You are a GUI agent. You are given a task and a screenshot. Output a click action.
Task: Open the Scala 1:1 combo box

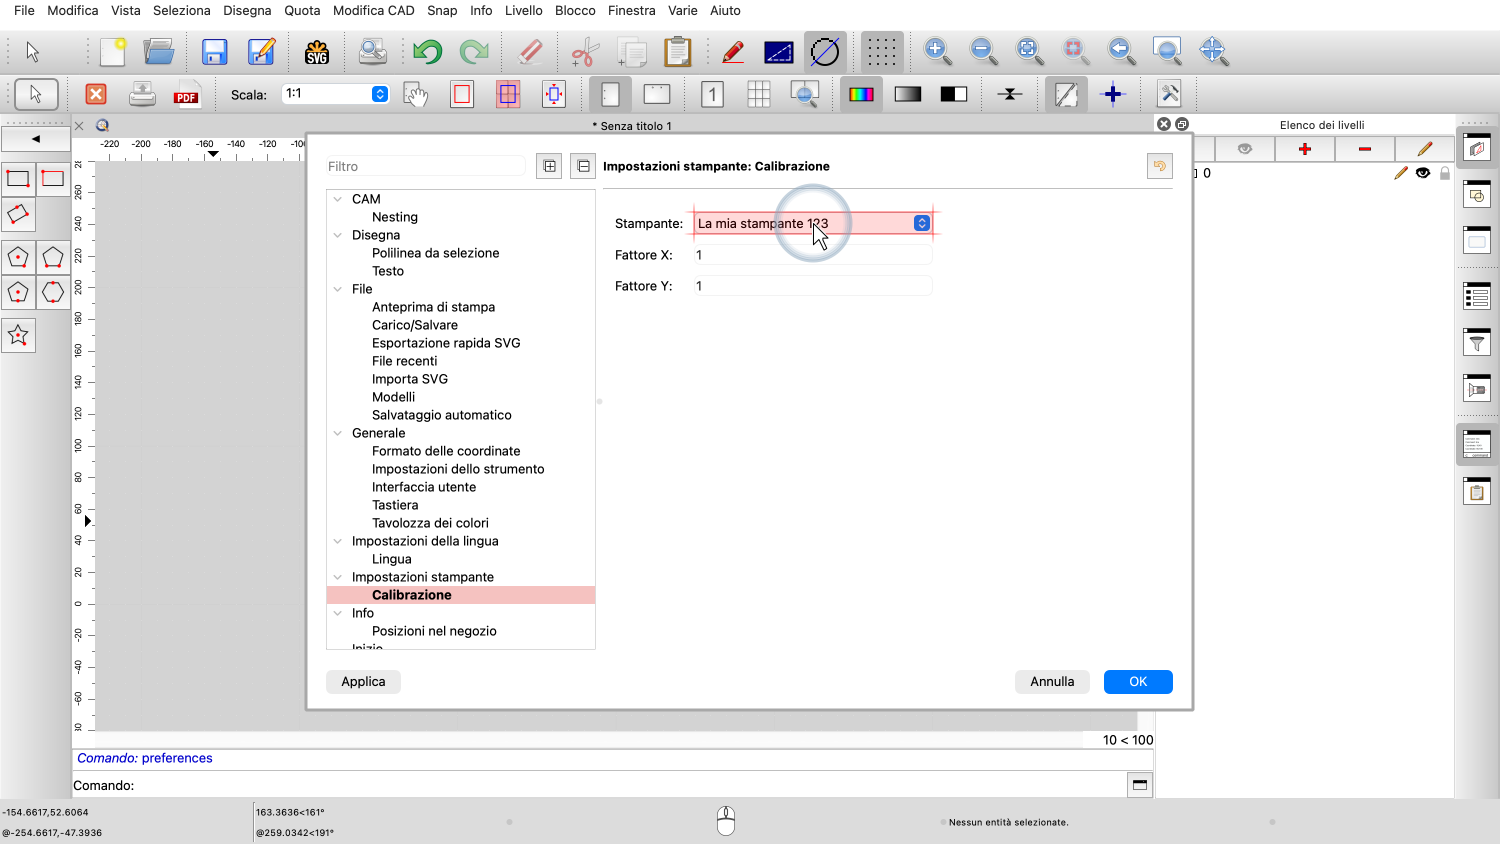(x=380, y=94)
